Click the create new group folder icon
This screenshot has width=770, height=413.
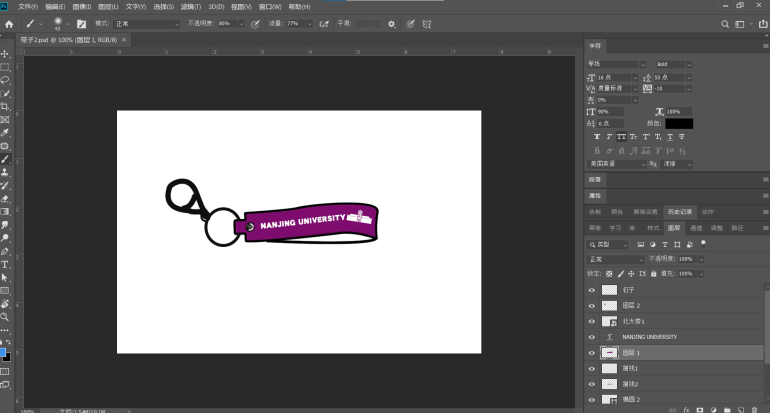point(727,410)
